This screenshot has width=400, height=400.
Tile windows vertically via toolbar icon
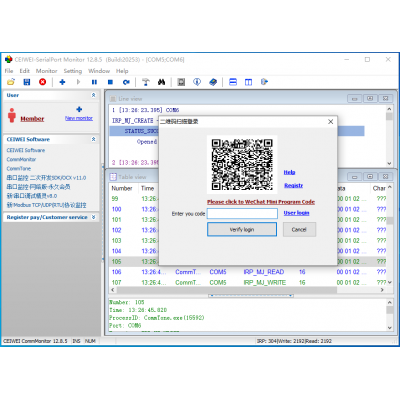point(249,82)
